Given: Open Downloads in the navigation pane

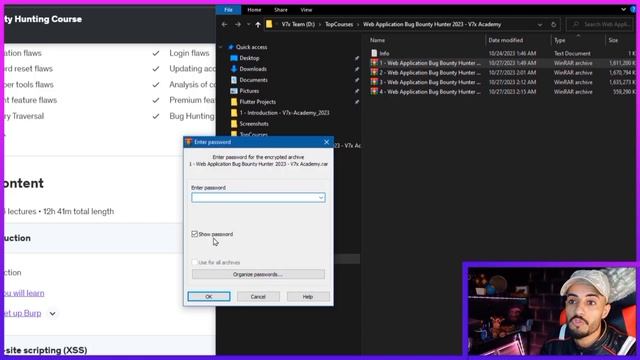Looking at the screenshot, I should 253,69.
